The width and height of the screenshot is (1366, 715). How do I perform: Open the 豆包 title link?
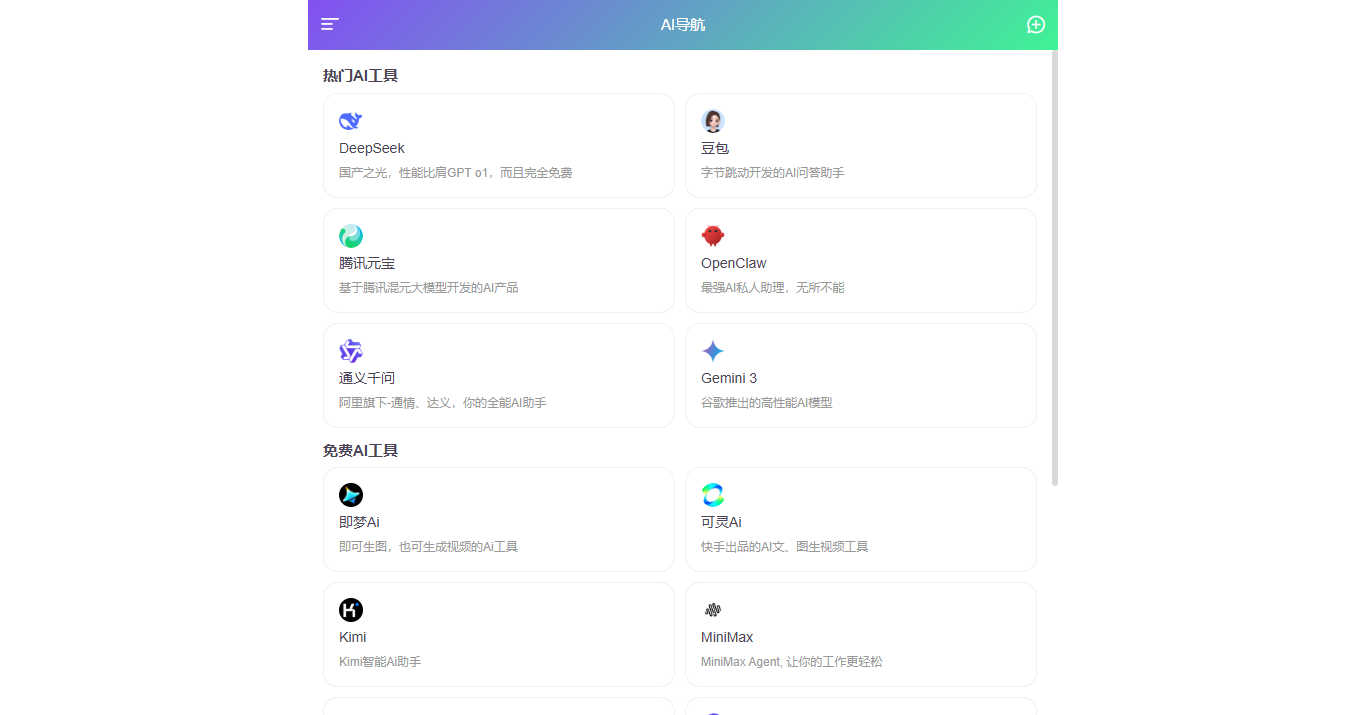pyautogui.click(x=715, y=148)
